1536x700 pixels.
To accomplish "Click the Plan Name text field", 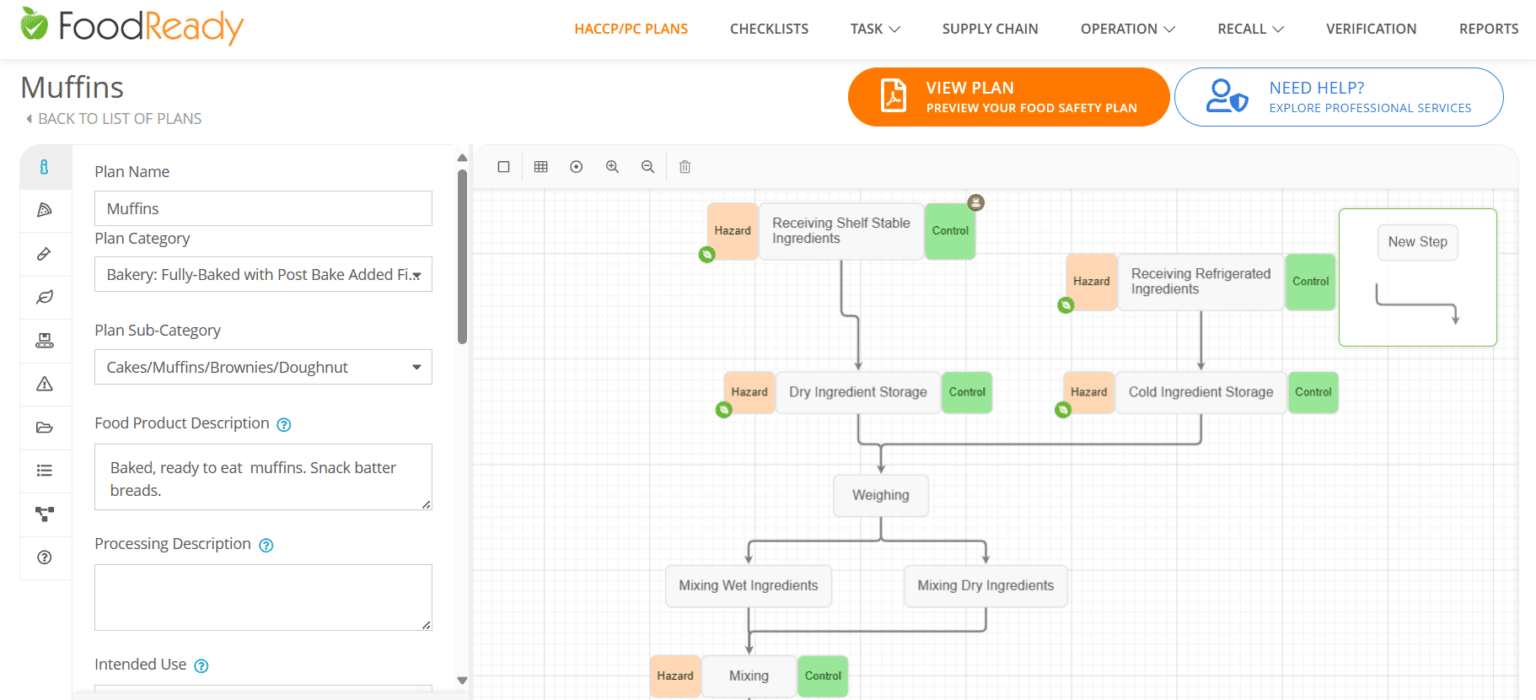I will tap(263, 209).
